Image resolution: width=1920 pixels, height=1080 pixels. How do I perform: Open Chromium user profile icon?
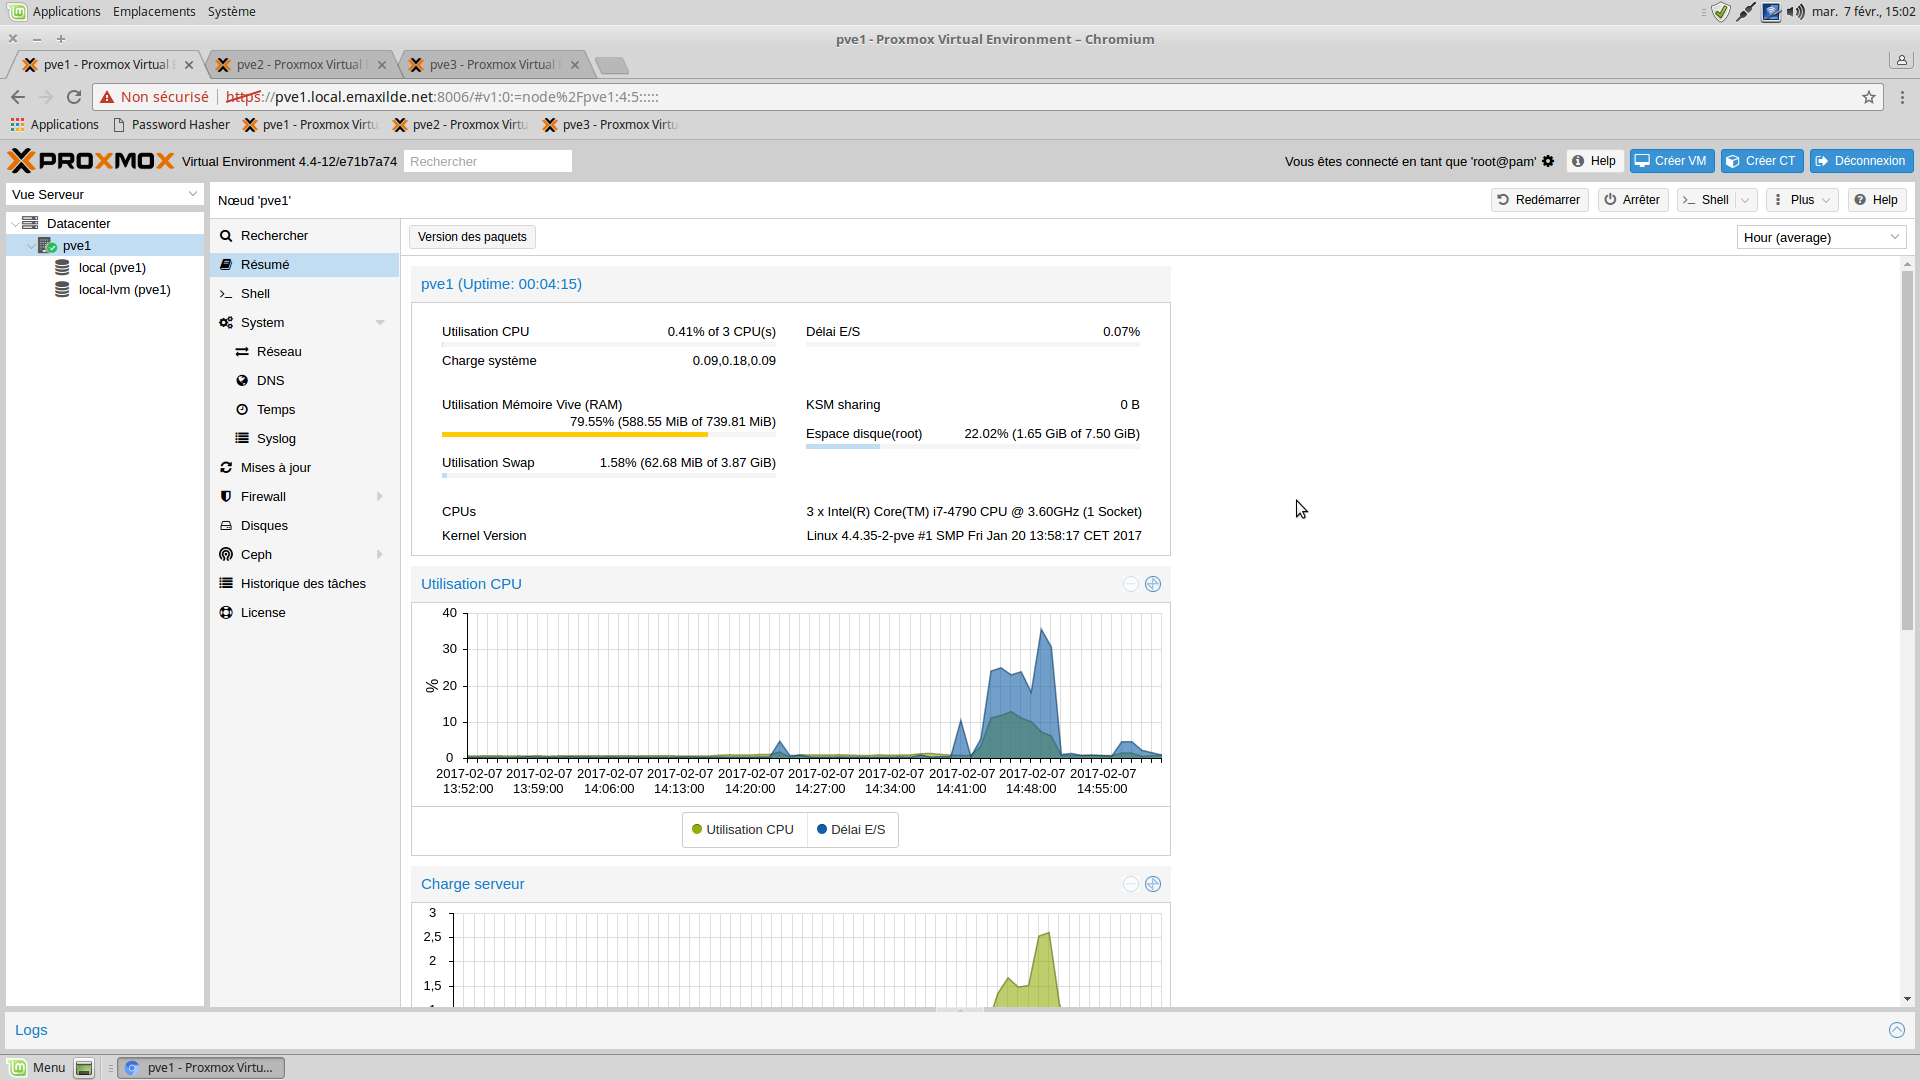coord(1901,60)
